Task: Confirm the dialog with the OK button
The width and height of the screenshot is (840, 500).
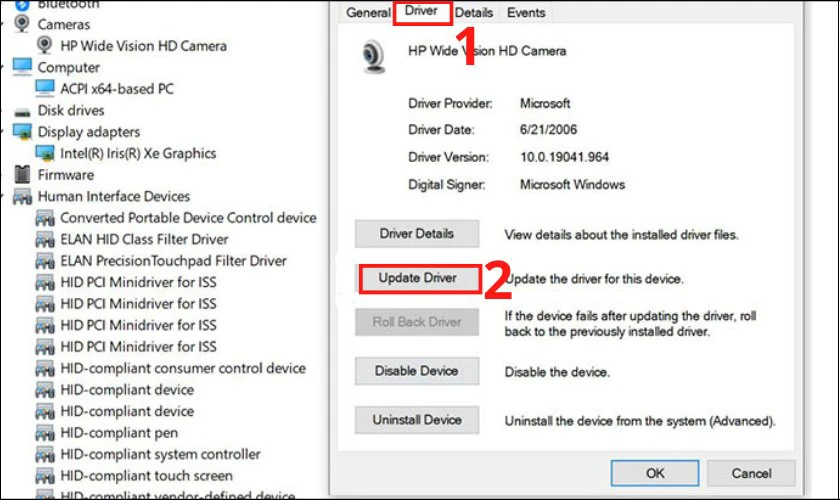Action: [x=655, y=473]
